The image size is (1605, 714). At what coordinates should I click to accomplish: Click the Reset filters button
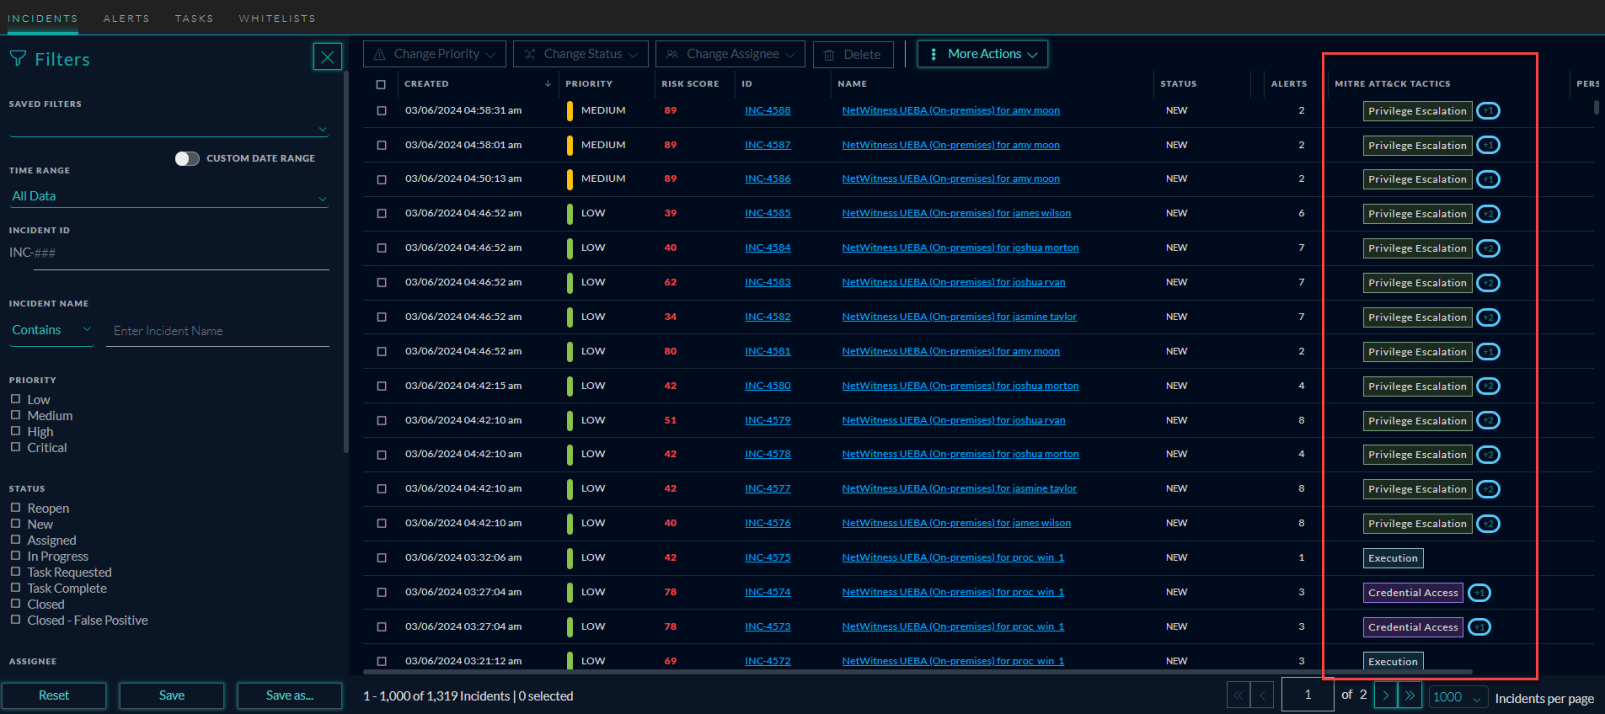54,696
